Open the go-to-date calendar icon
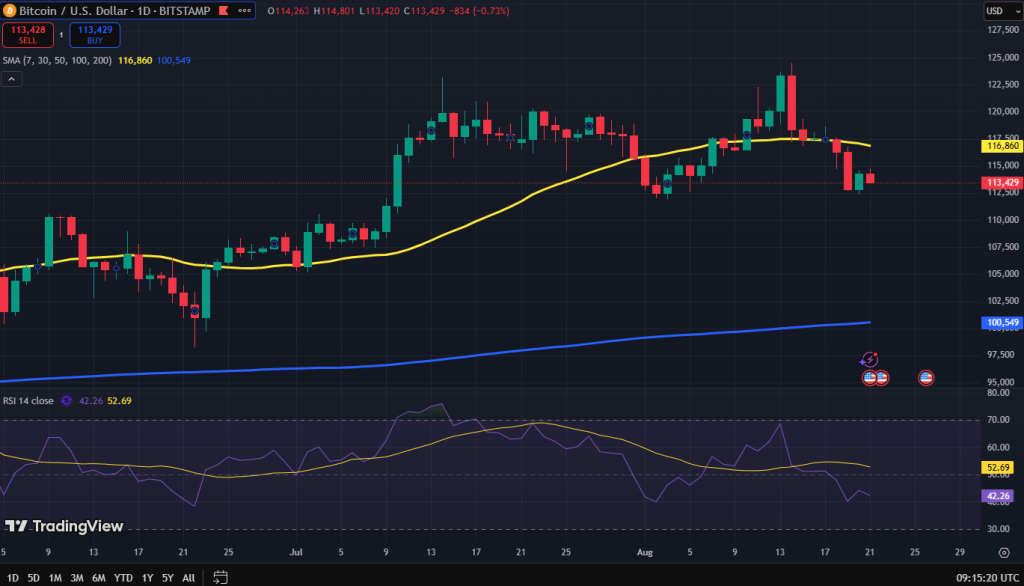This screenshot has height=586, width=1024. point(221,578)
